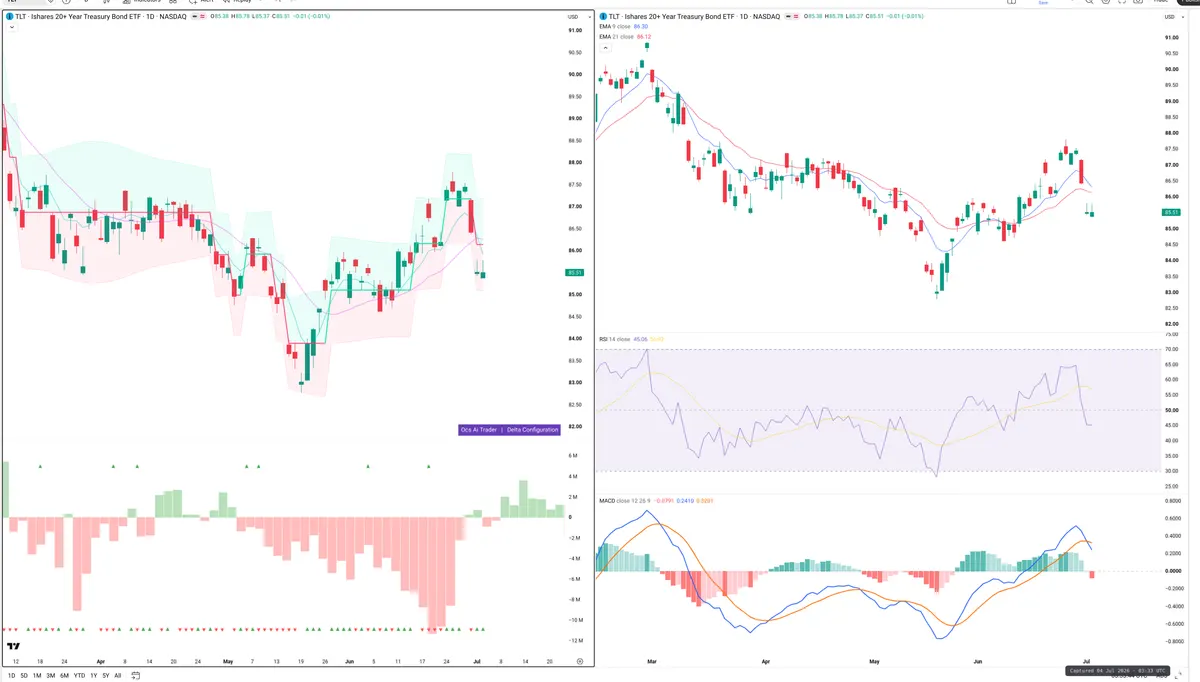Select the All time range
This screenshot has height=682, width=1200.
click(117, 676)
